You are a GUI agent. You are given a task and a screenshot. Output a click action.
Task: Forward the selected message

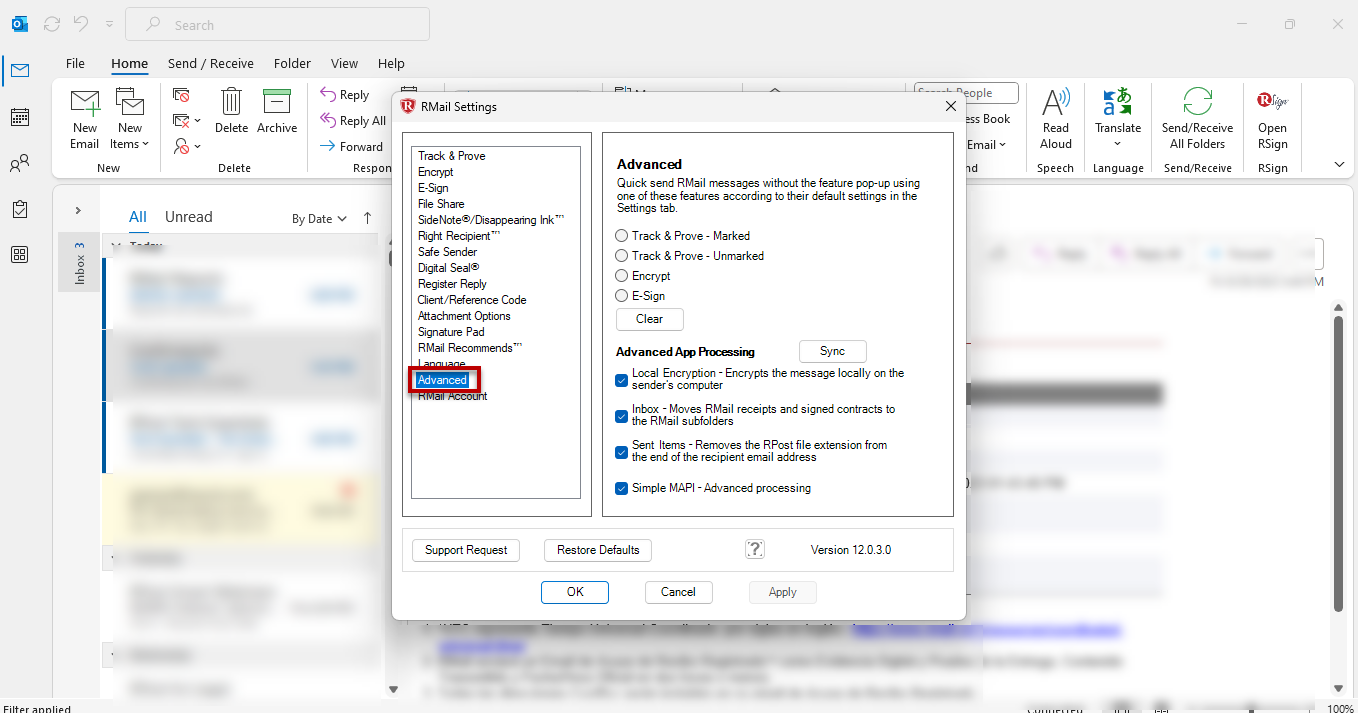[x=351, y=146]
